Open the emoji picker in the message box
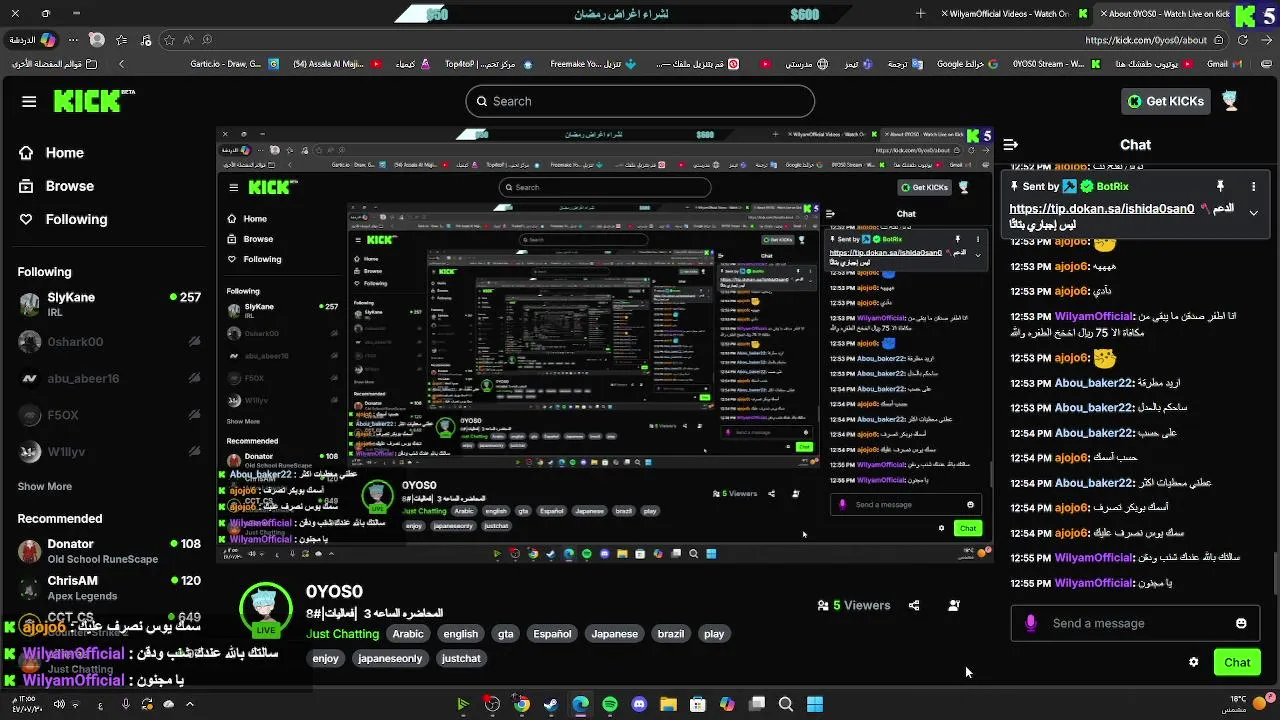 coord(1241,623)
